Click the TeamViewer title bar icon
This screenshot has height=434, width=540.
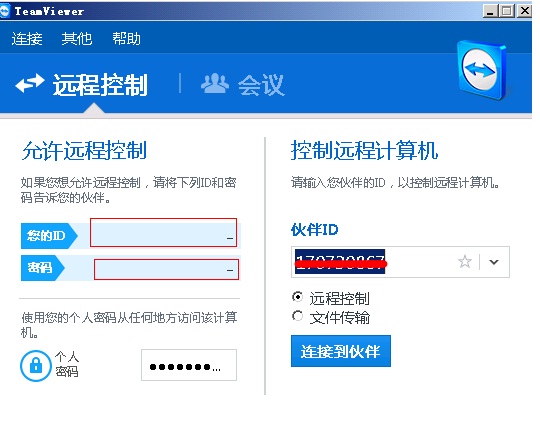pyautogui.click(x=5, y=11)
